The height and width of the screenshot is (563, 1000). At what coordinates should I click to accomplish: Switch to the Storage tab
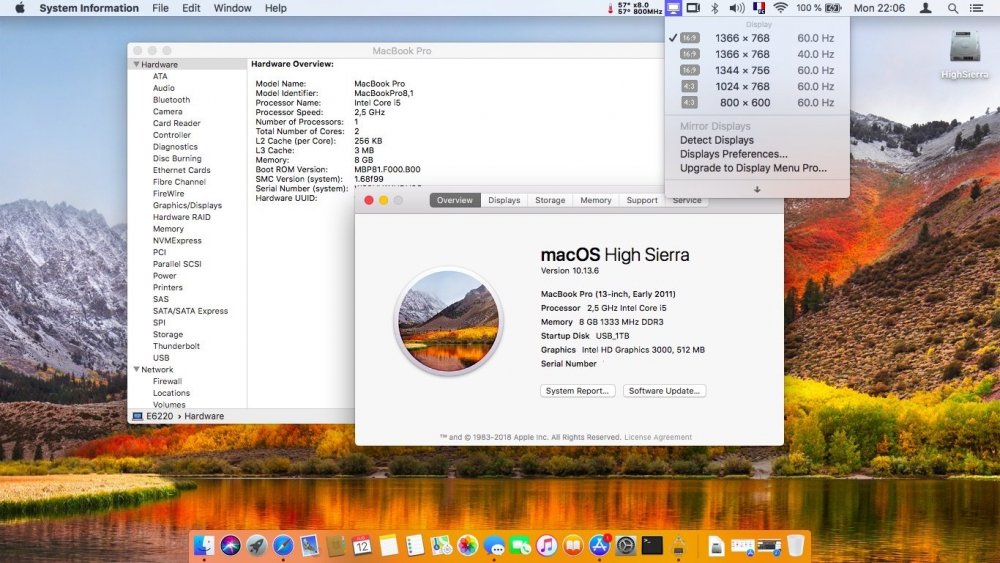(550, 200)
